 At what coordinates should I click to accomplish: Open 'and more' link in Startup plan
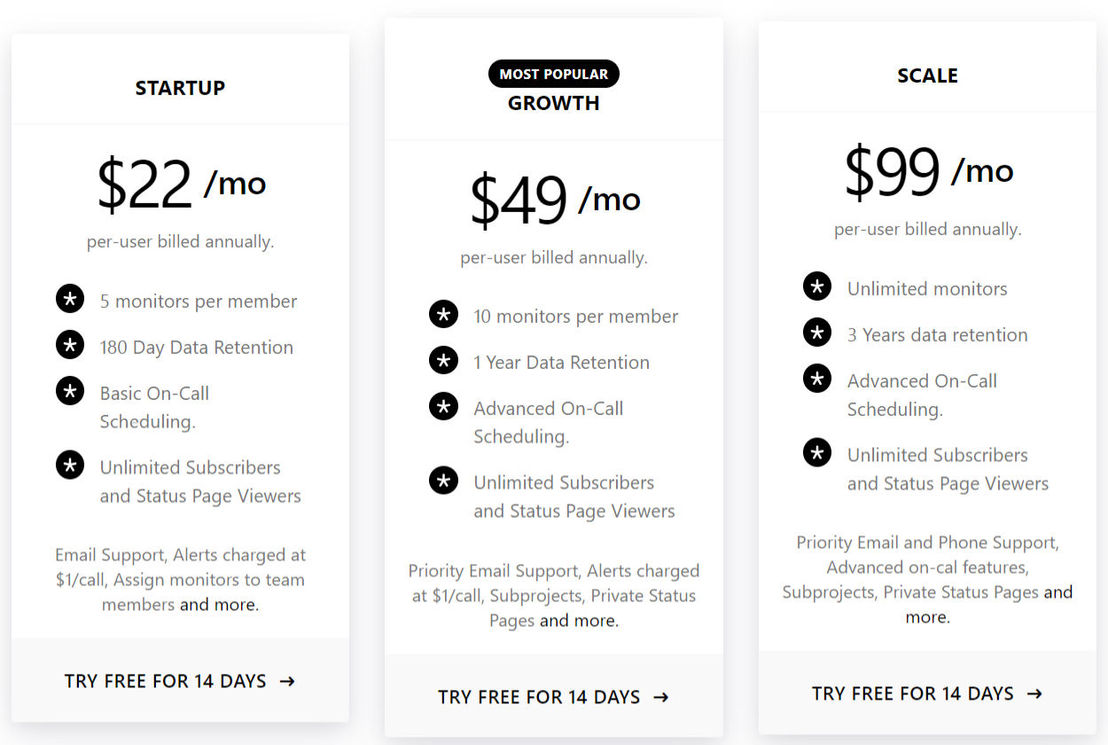click(x=219, y=605)
